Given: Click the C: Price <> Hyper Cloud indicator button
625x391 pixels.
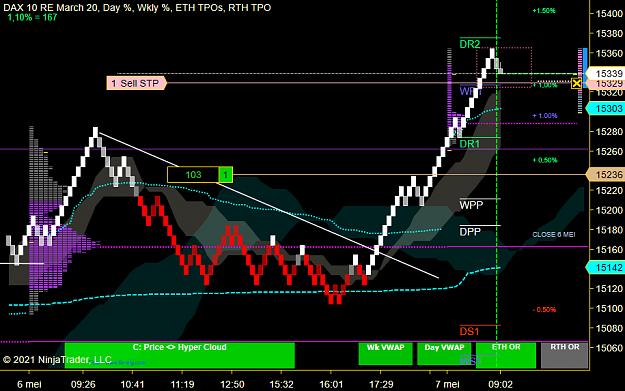Looking at the screenshot, I should [x=179, y=355].
